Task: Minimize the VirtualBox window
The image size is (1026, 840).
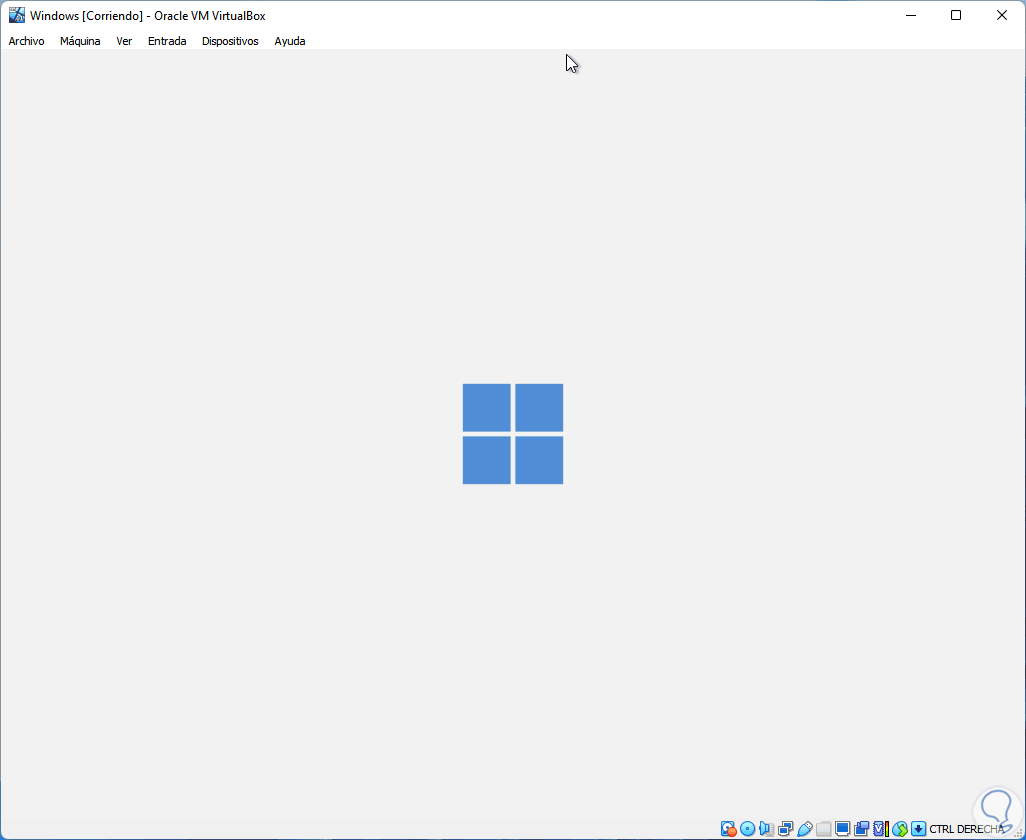Action: 910,16
